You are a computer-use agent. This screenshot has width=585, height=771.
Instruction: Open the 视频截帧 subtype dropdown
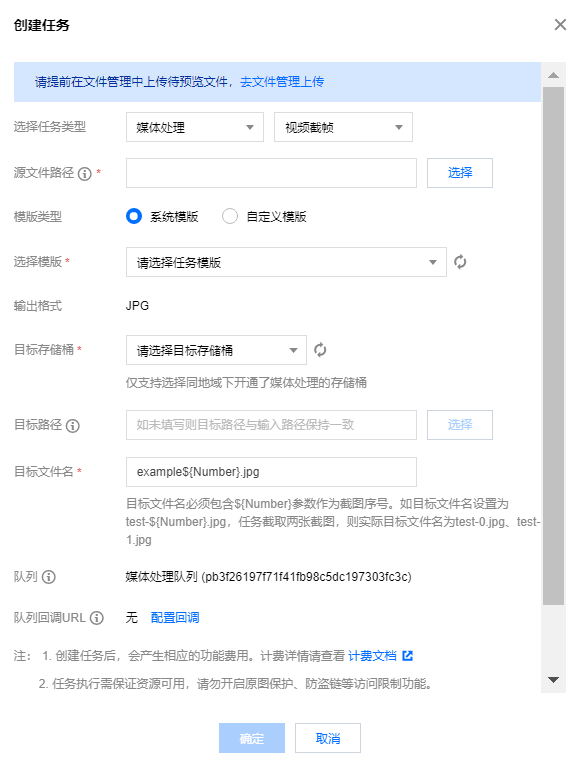point(343,127)
